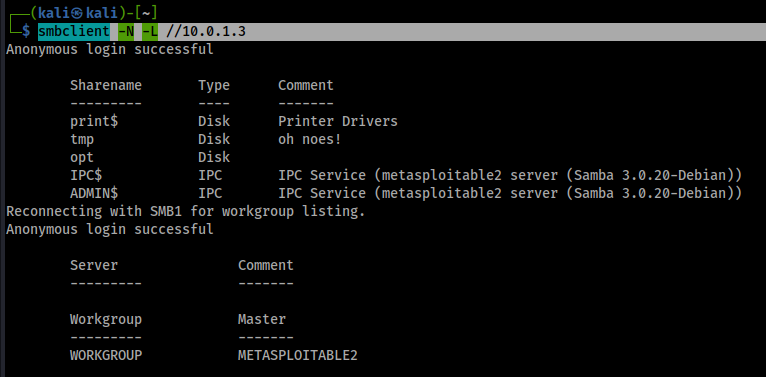Image resolution: width=766 pixels, height=377 pixels.
Task: Click Disk type in the tmp row
Action: pos(214,139)
